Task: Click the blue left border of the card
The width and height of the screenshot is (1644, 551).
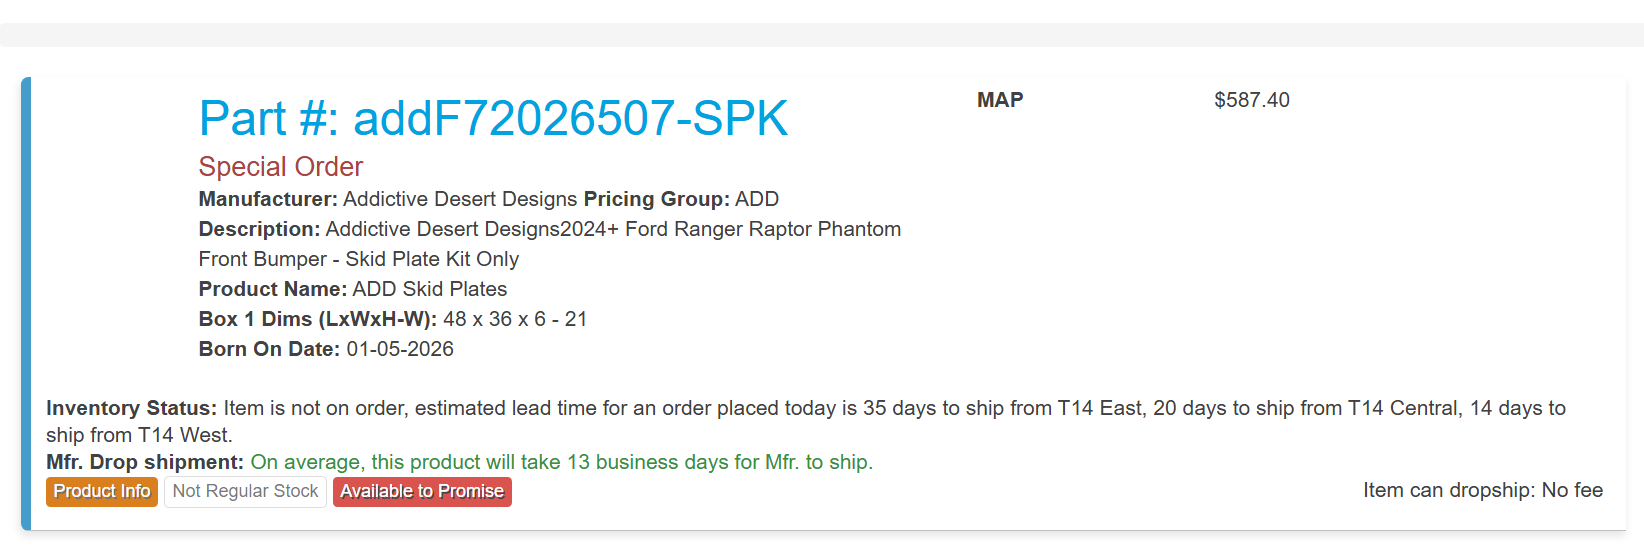Action: pos(26,304)
